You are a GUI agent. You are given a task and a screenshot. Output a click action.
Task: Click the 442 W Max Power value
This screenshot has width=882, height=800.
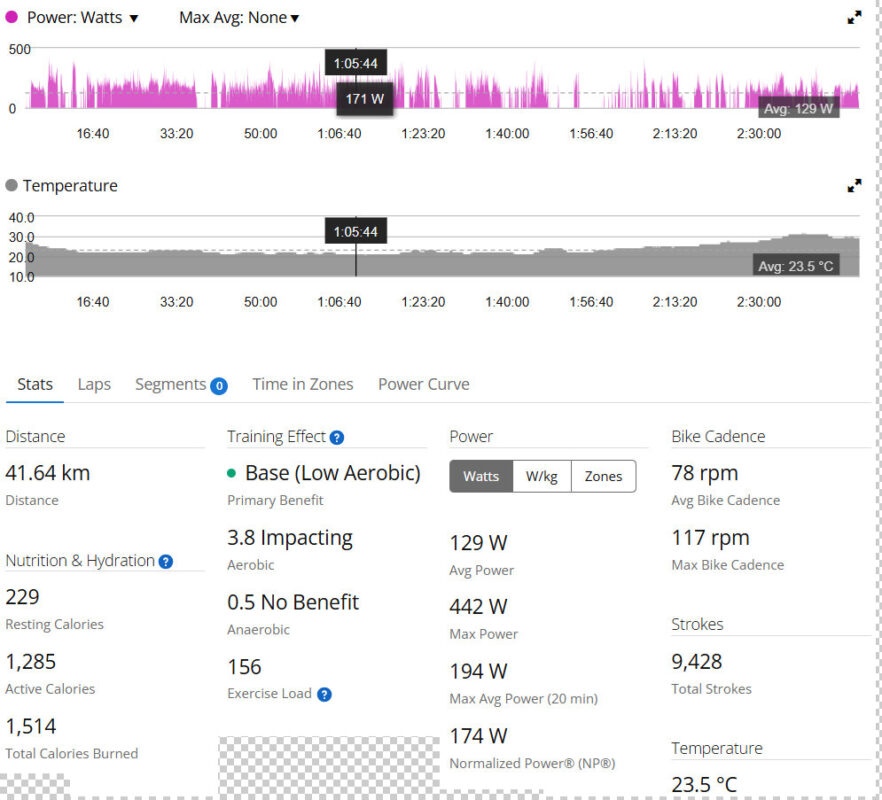tap(478, 606)
